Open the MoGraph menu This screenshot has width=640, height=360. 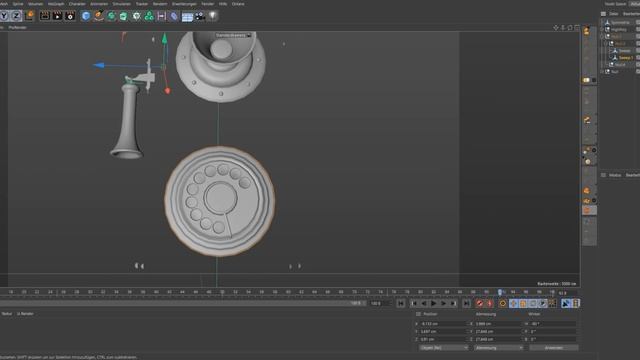coord(56,4)
